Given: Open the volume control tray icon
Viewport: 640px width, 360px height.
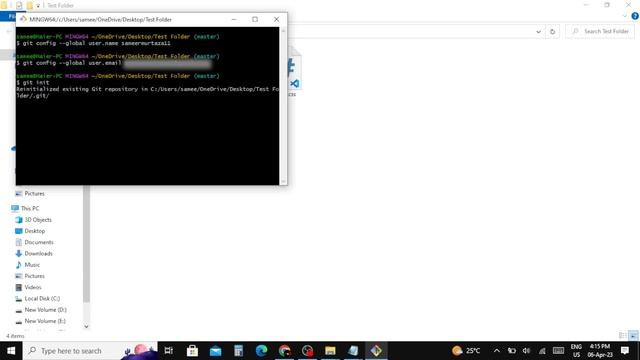Looking at the screenshot, I should coord(527,351).
